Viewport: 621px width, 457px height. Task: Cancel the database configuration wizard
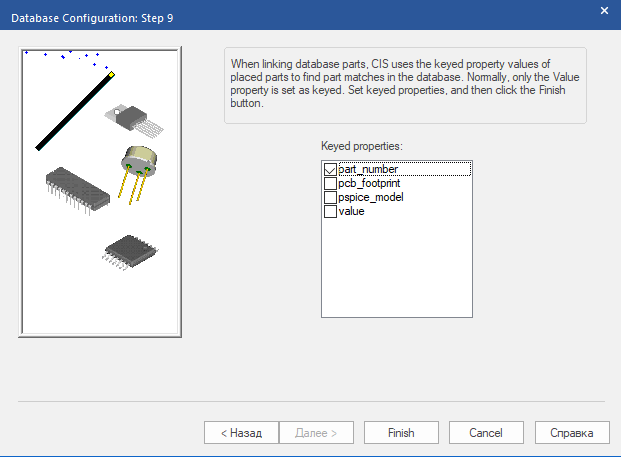coord(484,433)
